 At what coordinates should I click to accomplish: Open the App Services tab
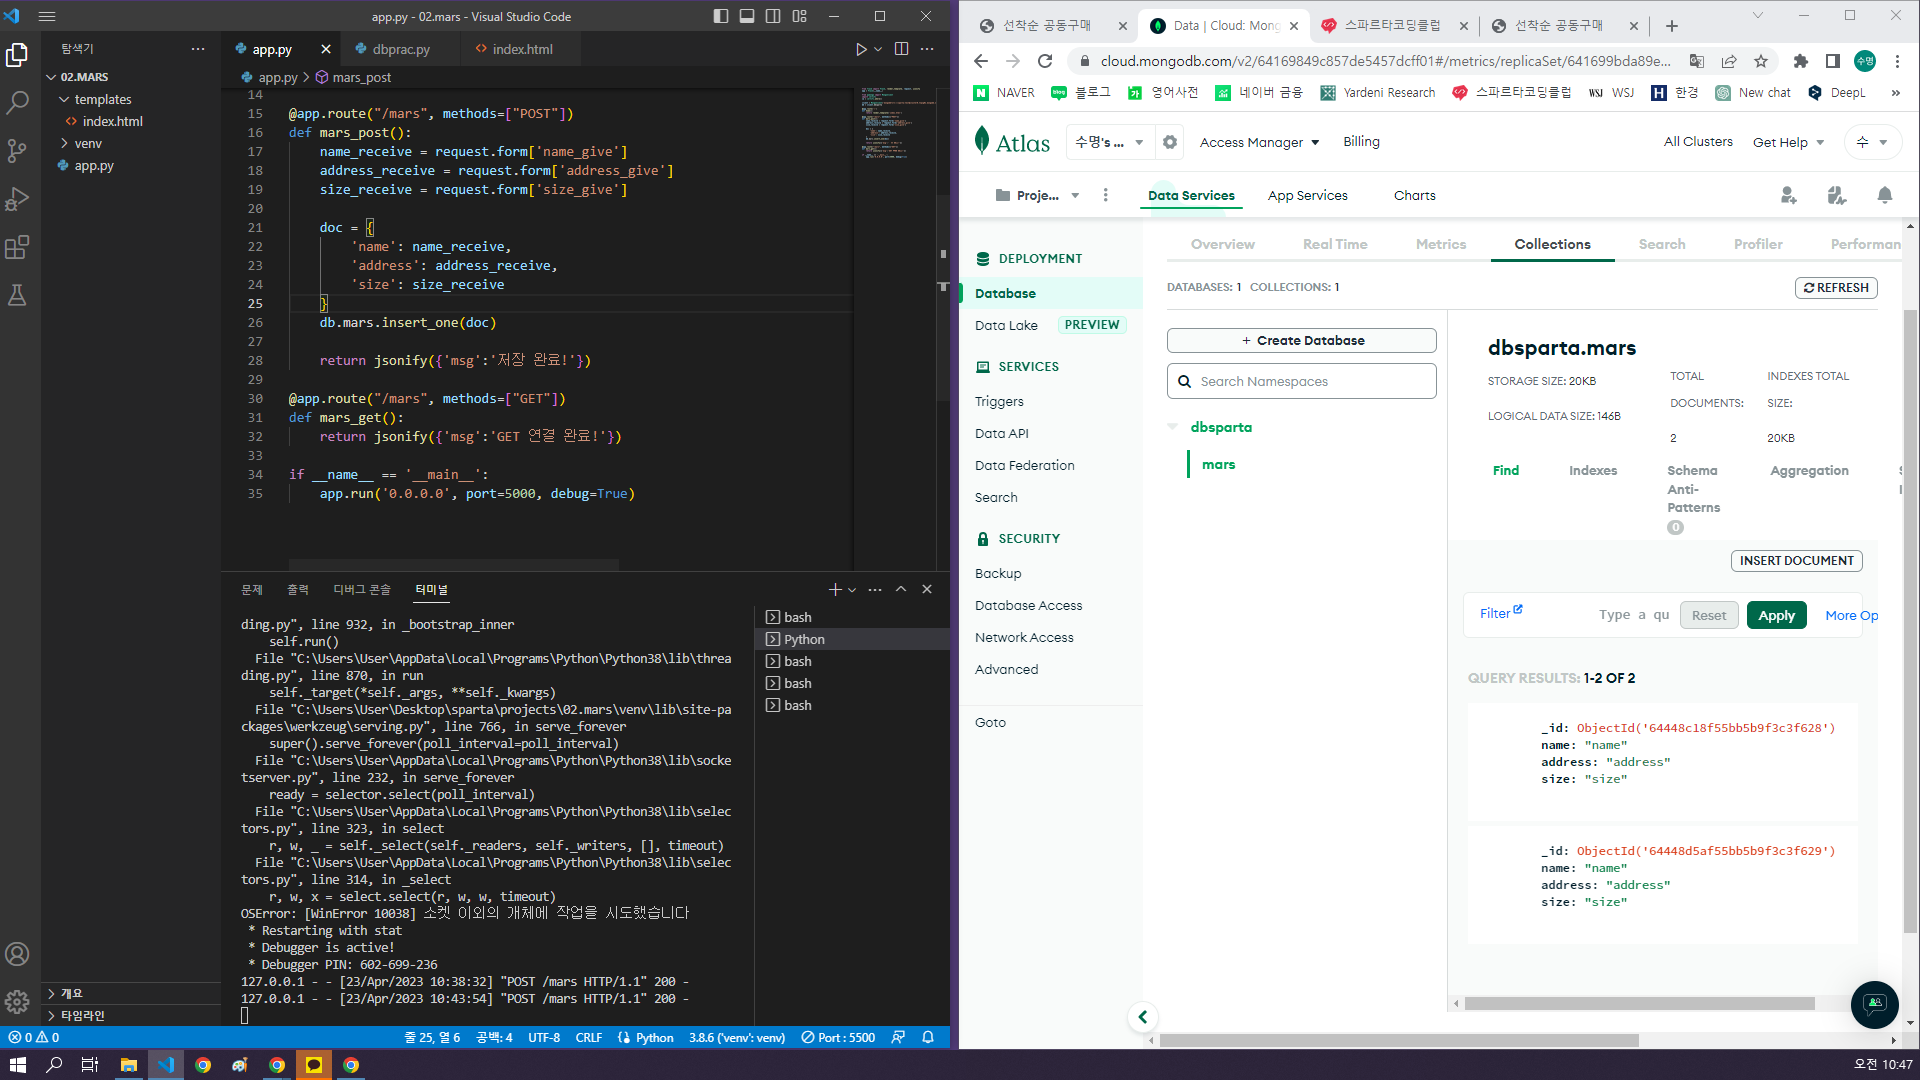[1307, 196]
